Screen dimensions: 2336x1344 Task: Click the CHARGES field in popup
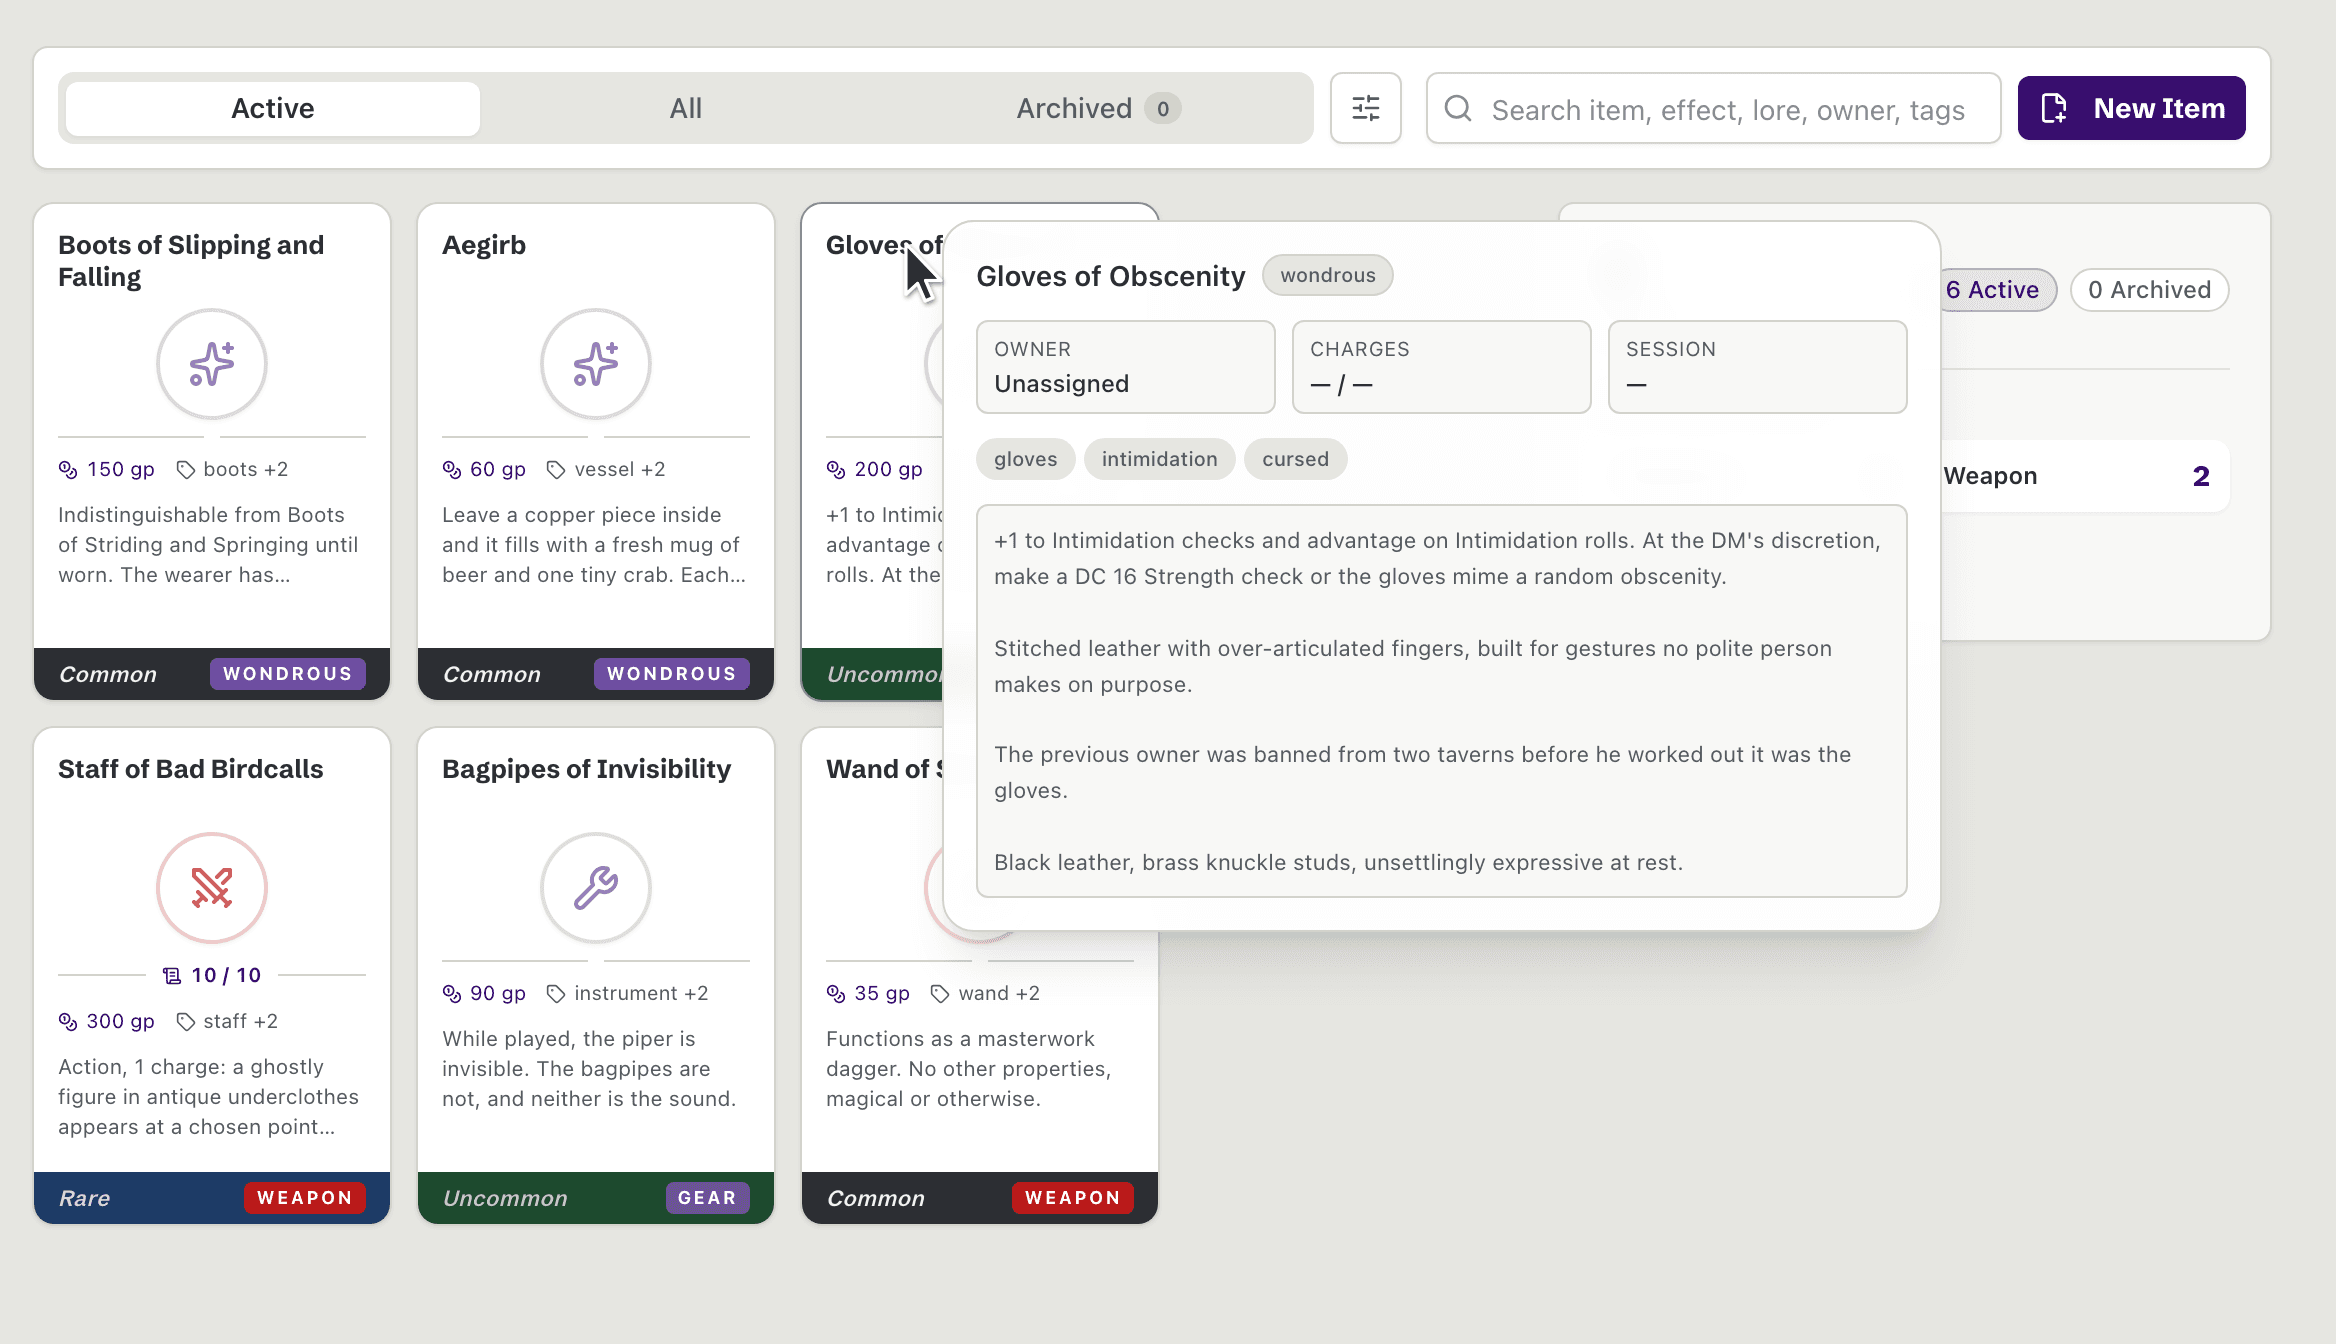(x=1441, y=367)
